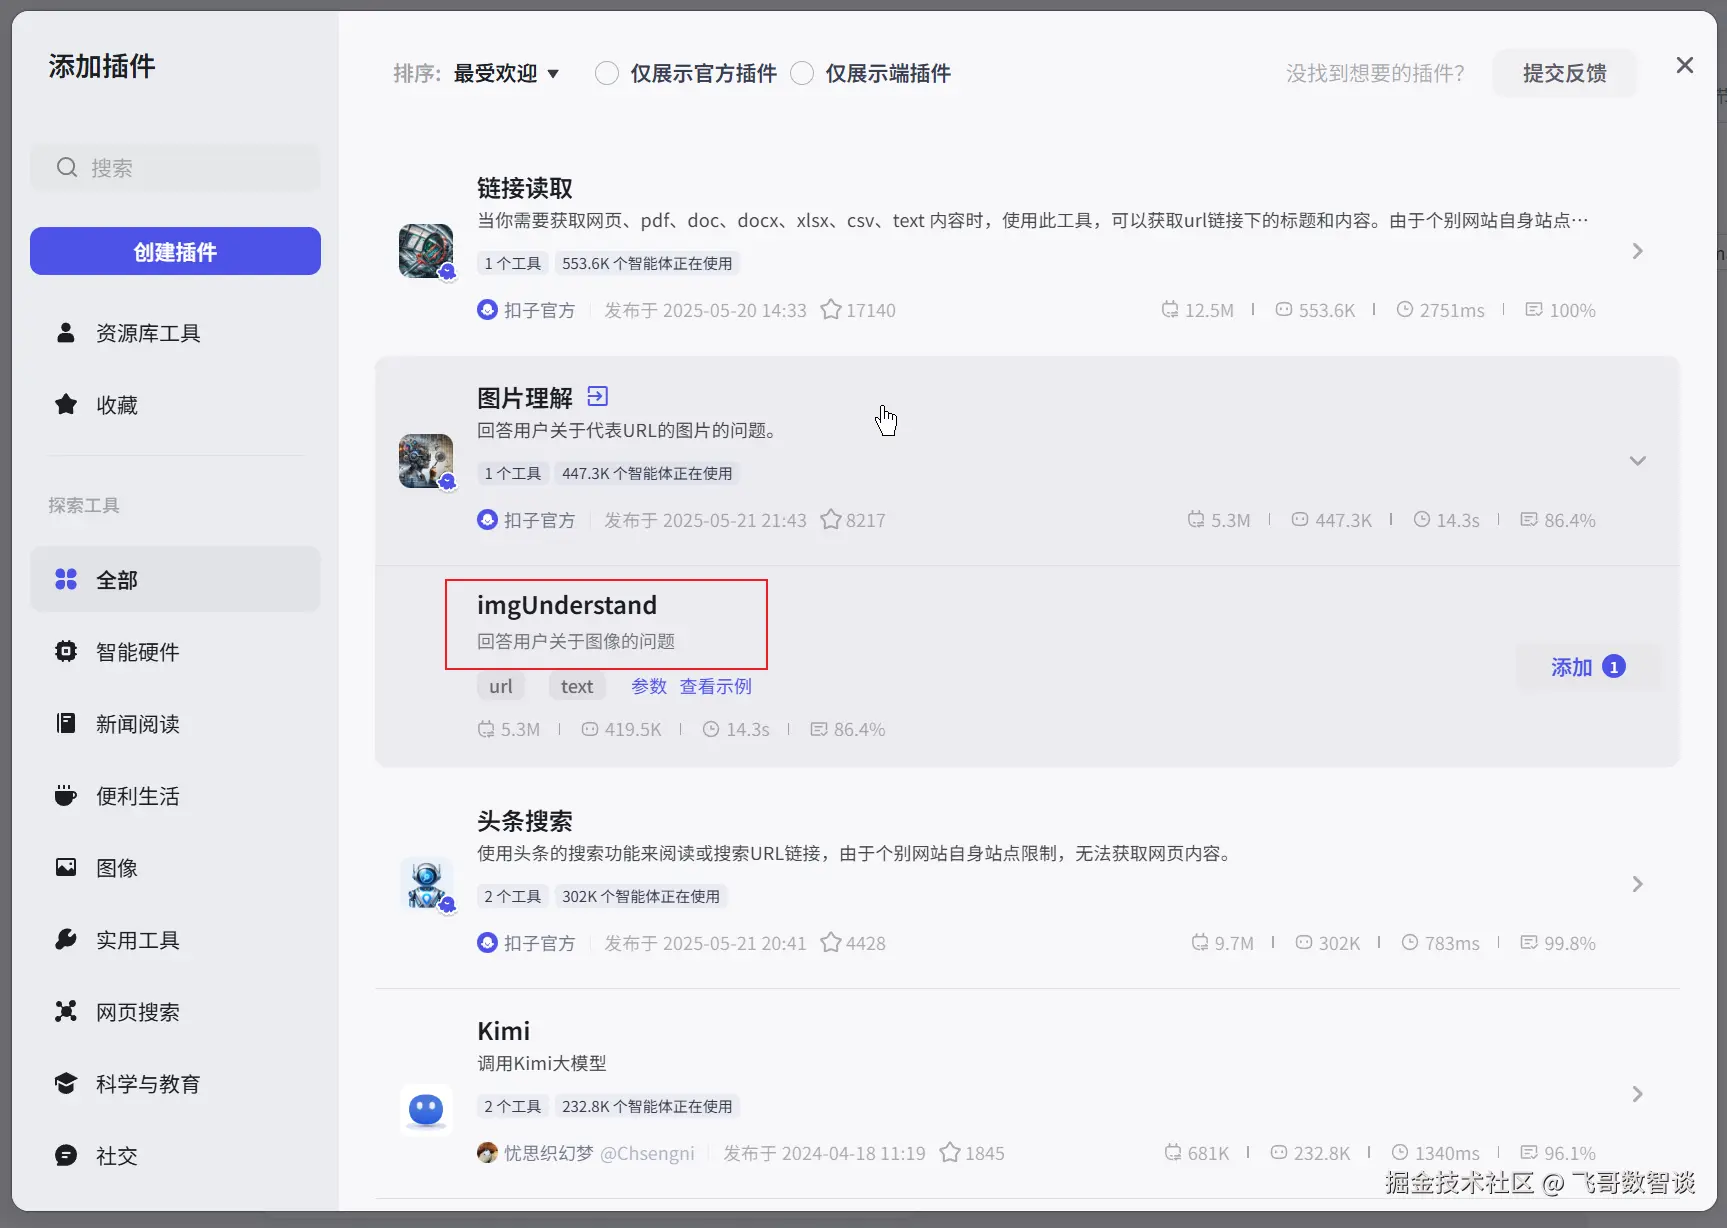
Task: Open the 图片理解 detail link icon
Action: (597, 396)
